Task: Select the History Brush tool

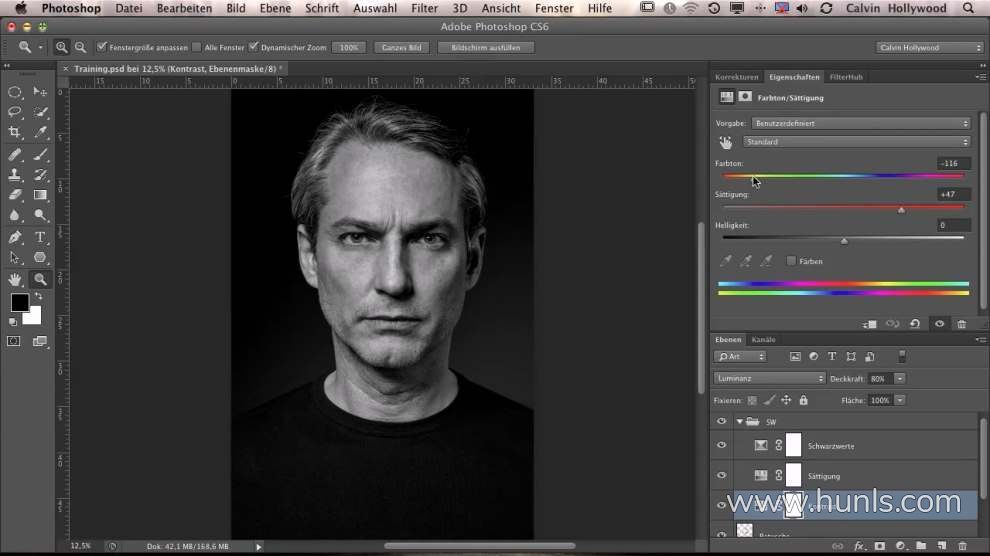Action: (40, 175)
